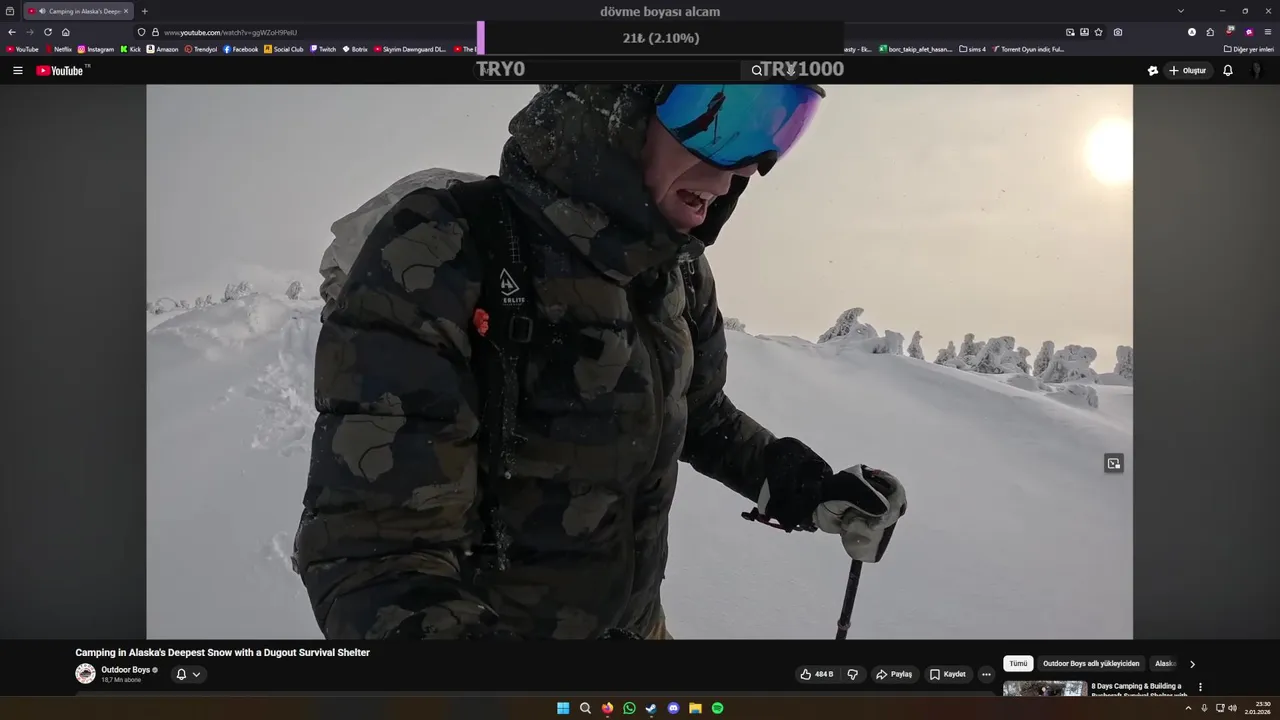
Task: Click the Kaydet save button
Action: coord(947,674)
